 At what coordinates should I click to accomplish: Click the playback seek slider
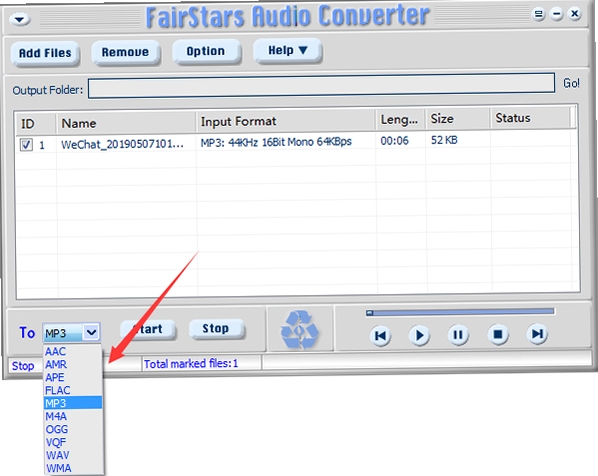point(460,312)
